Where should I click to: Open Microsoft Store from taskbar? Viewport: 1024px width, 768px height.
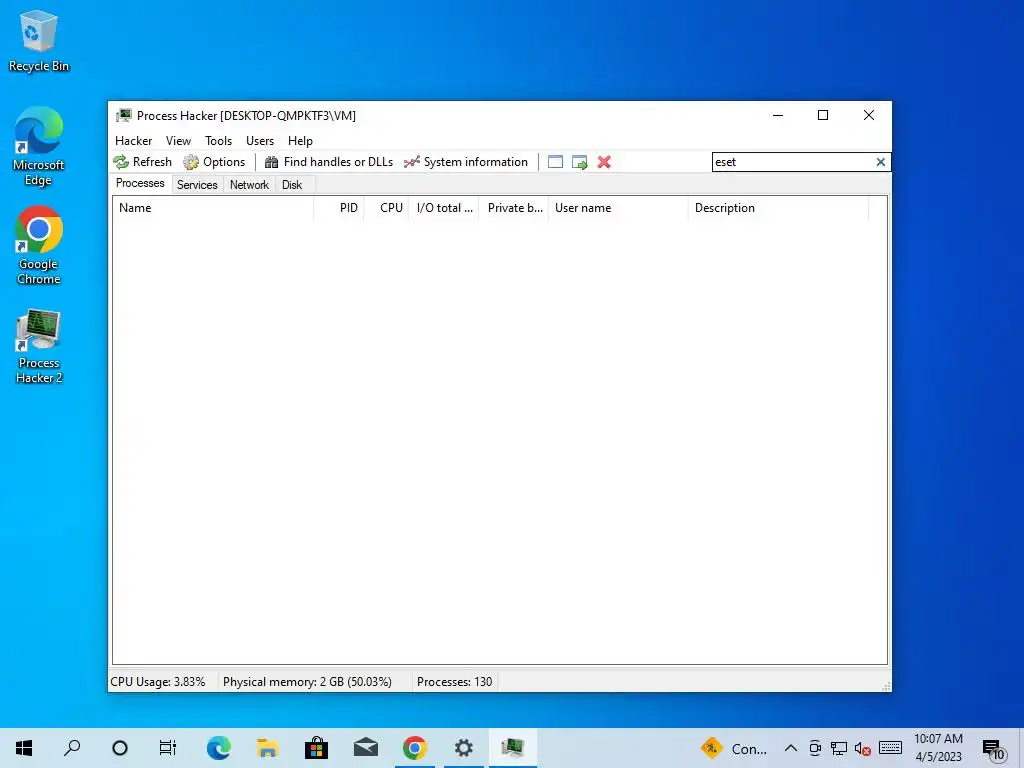[x=316, y=748]
